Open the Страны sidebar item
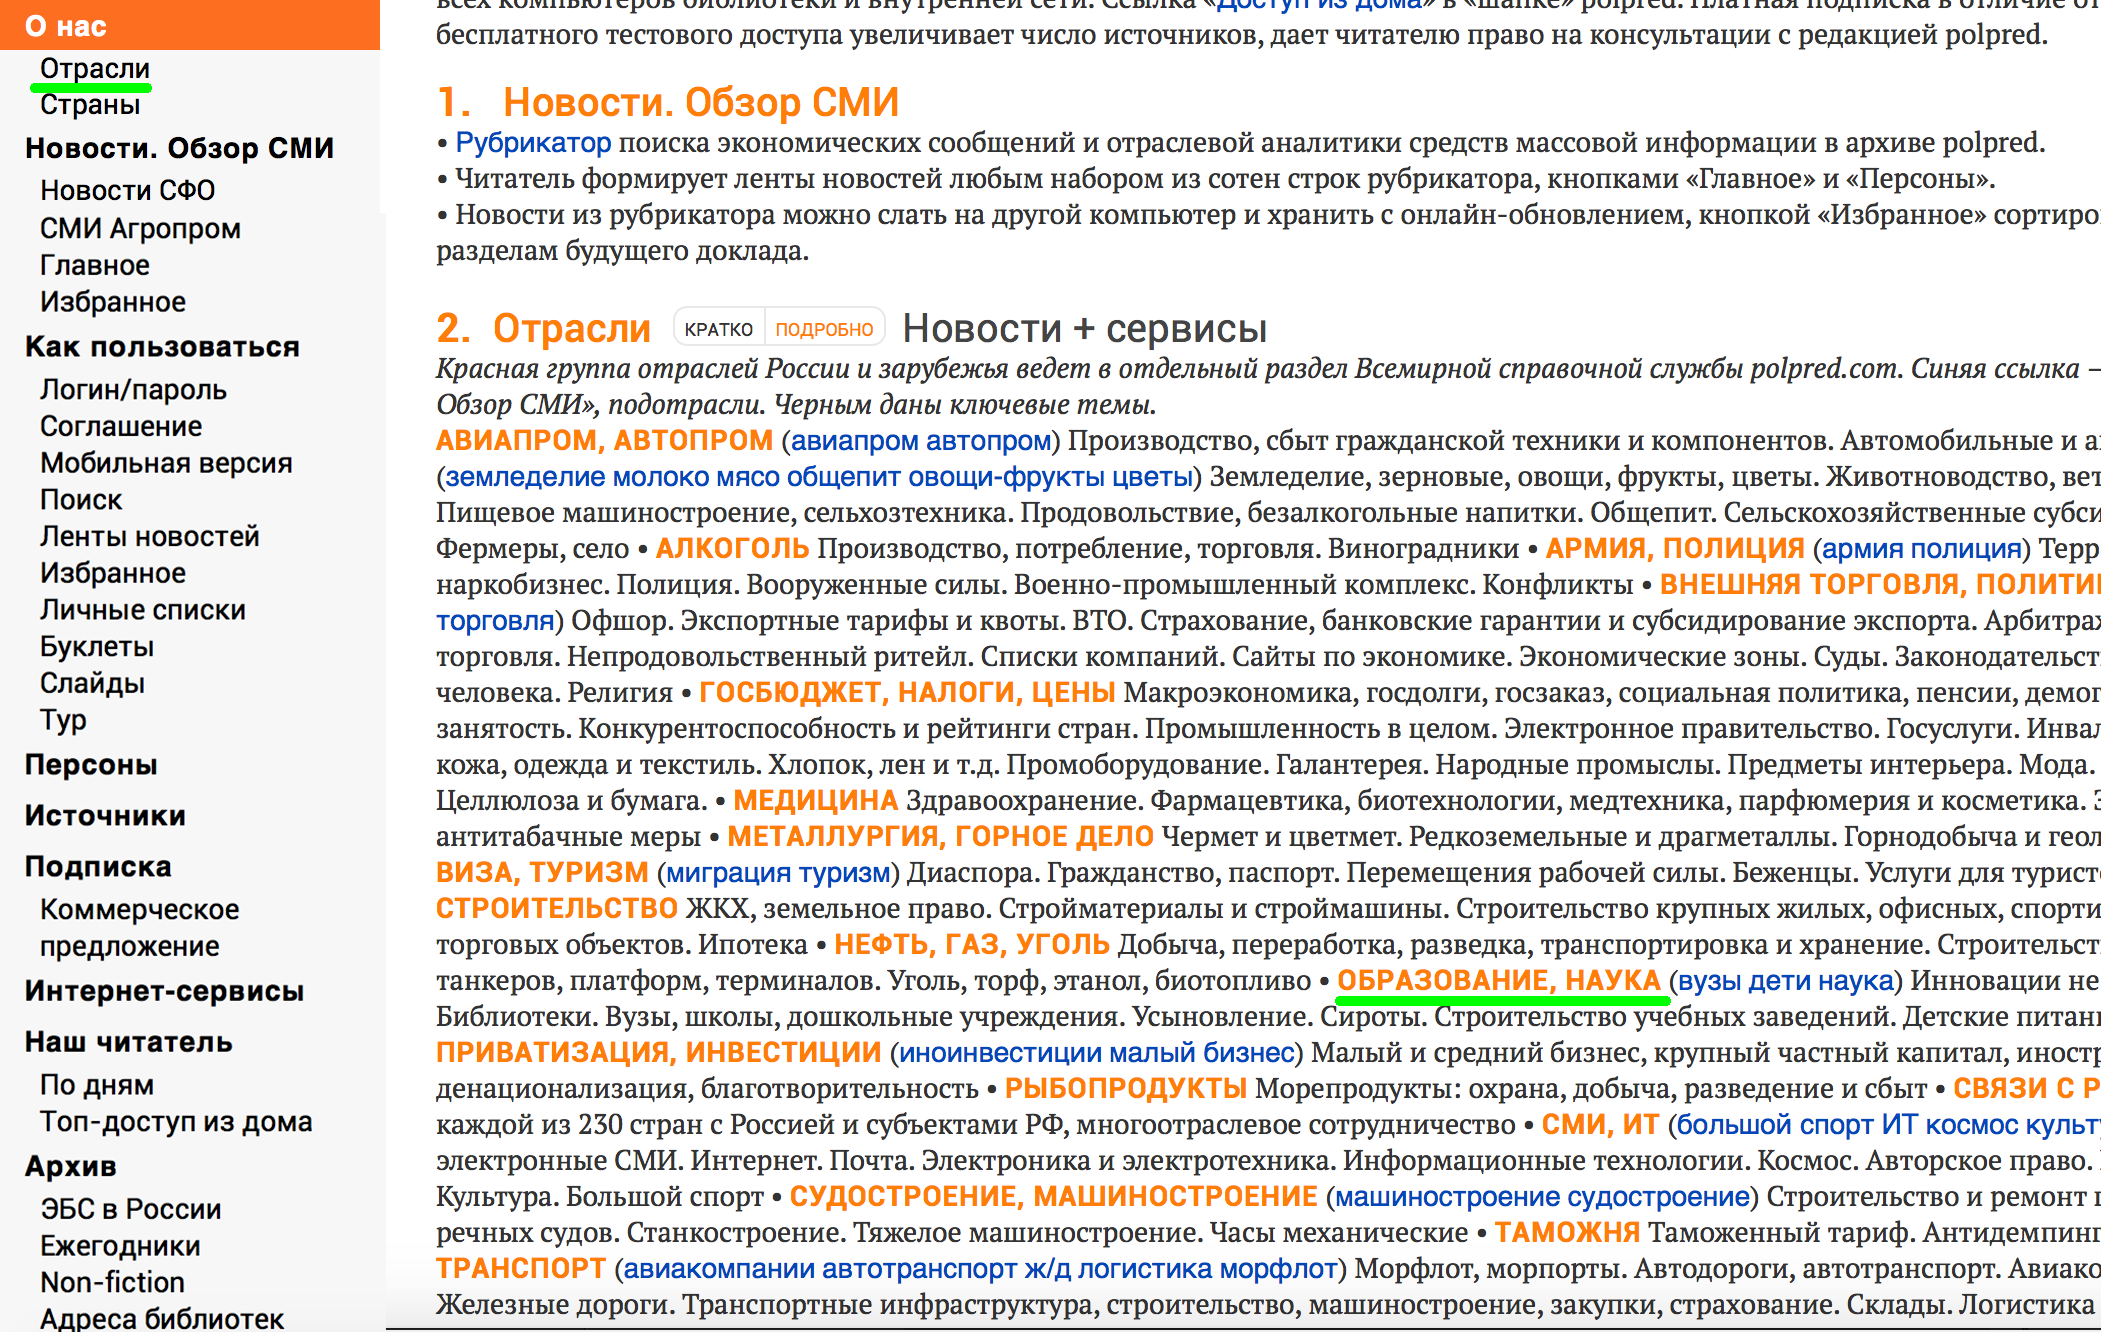 point(90,105)
